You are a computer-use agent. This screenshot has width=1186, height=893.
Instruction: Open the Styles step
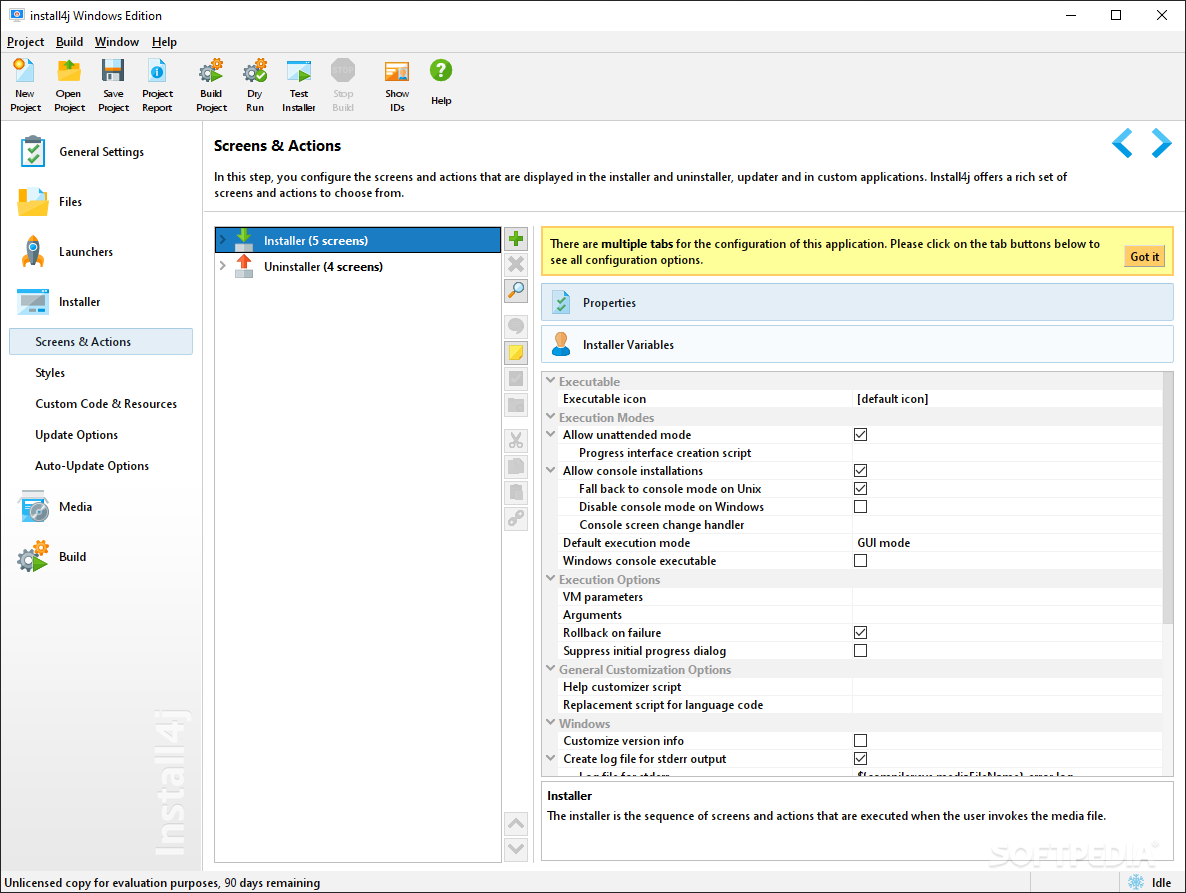coord(50,373)
